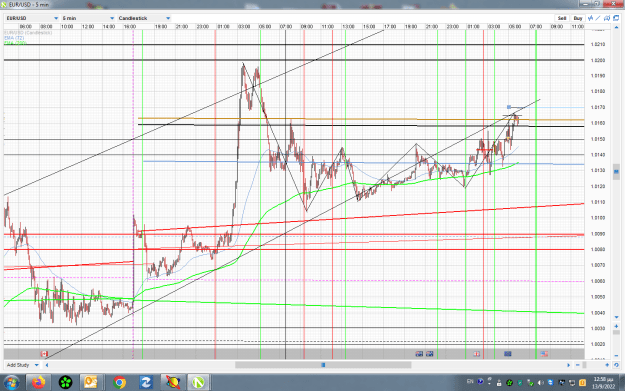This screenshot has width=625, height=391.
Task: Click the EN language indicator in tray
Action: coord(470,381)
